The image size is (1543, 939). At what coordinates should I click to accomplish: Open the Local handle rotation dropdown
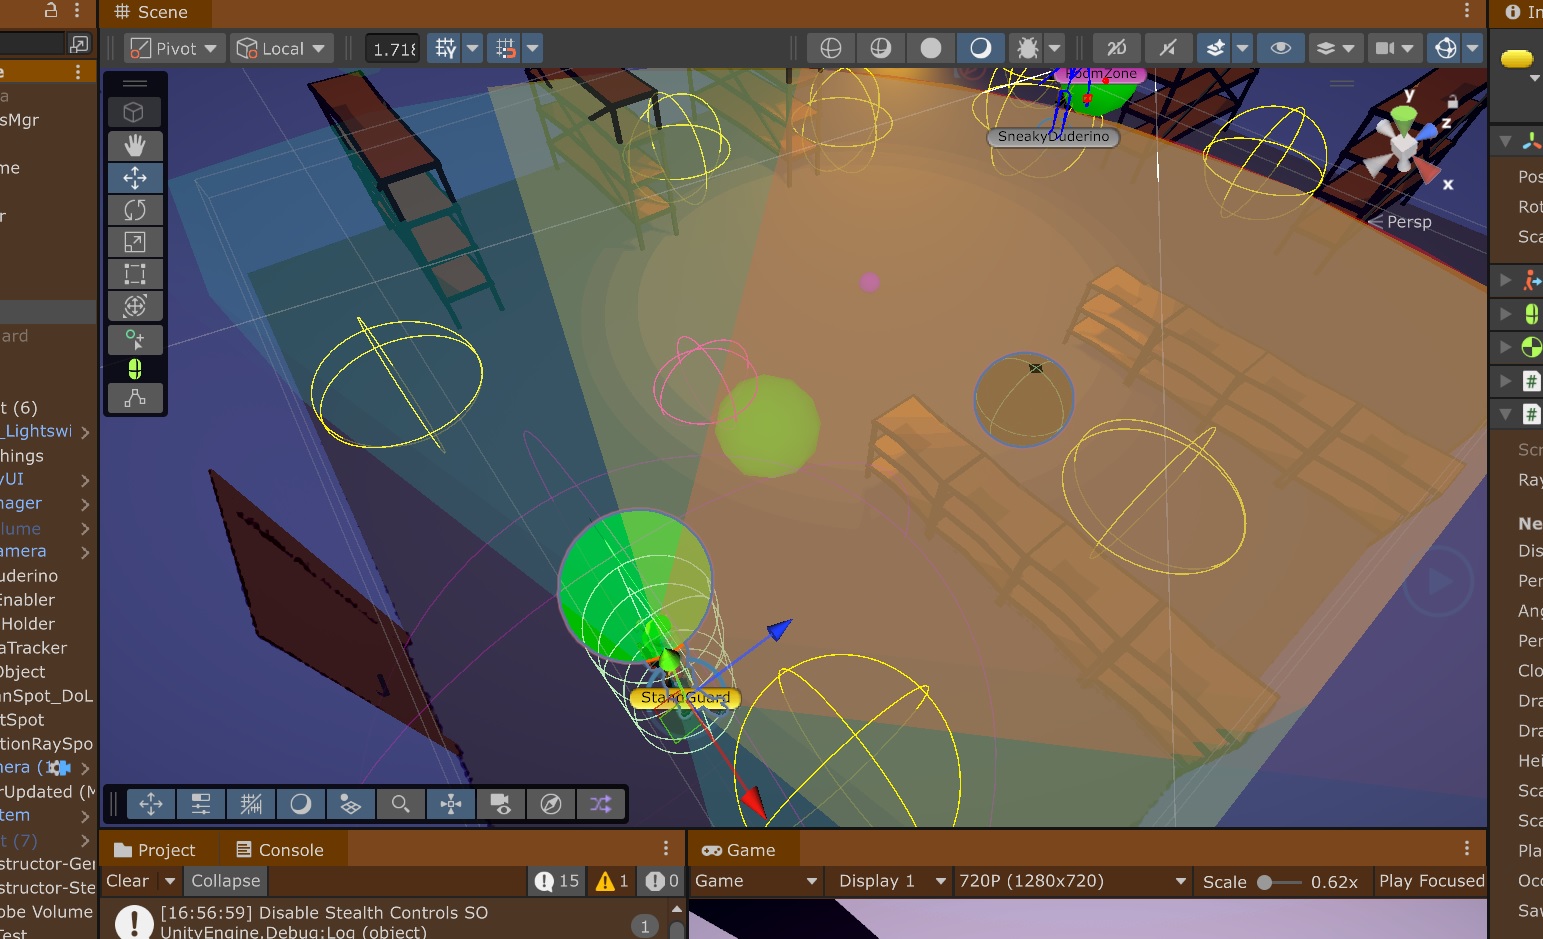[281, 48]
